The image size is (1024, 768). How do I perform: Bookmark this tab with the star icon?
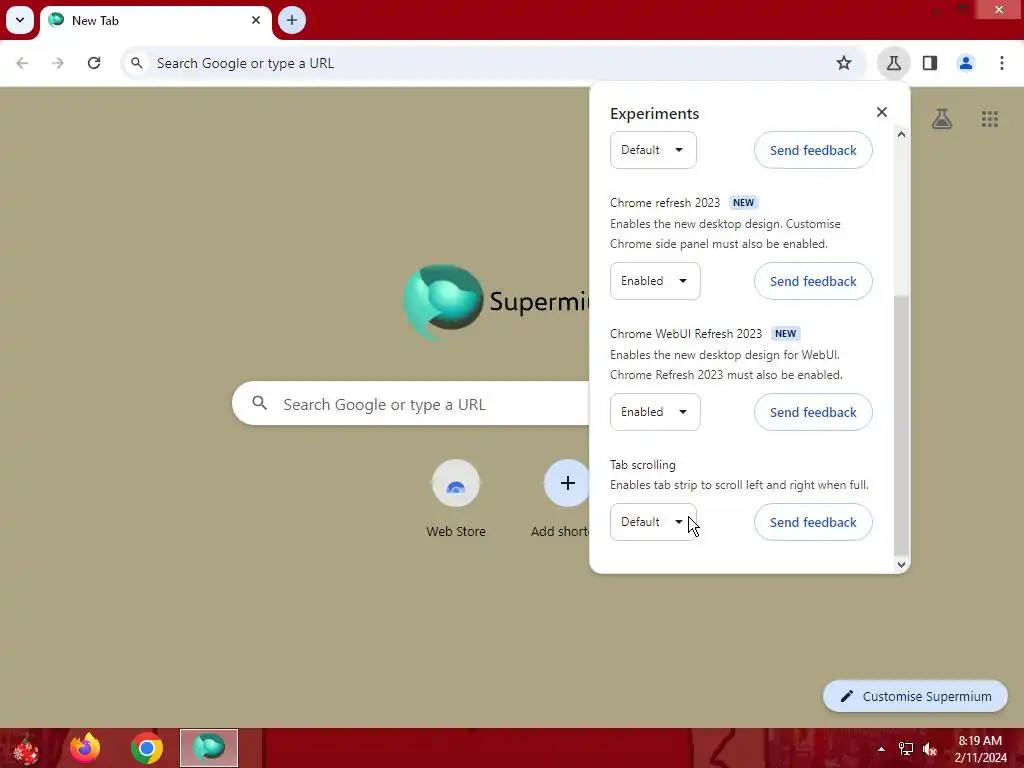coord(844,63)
